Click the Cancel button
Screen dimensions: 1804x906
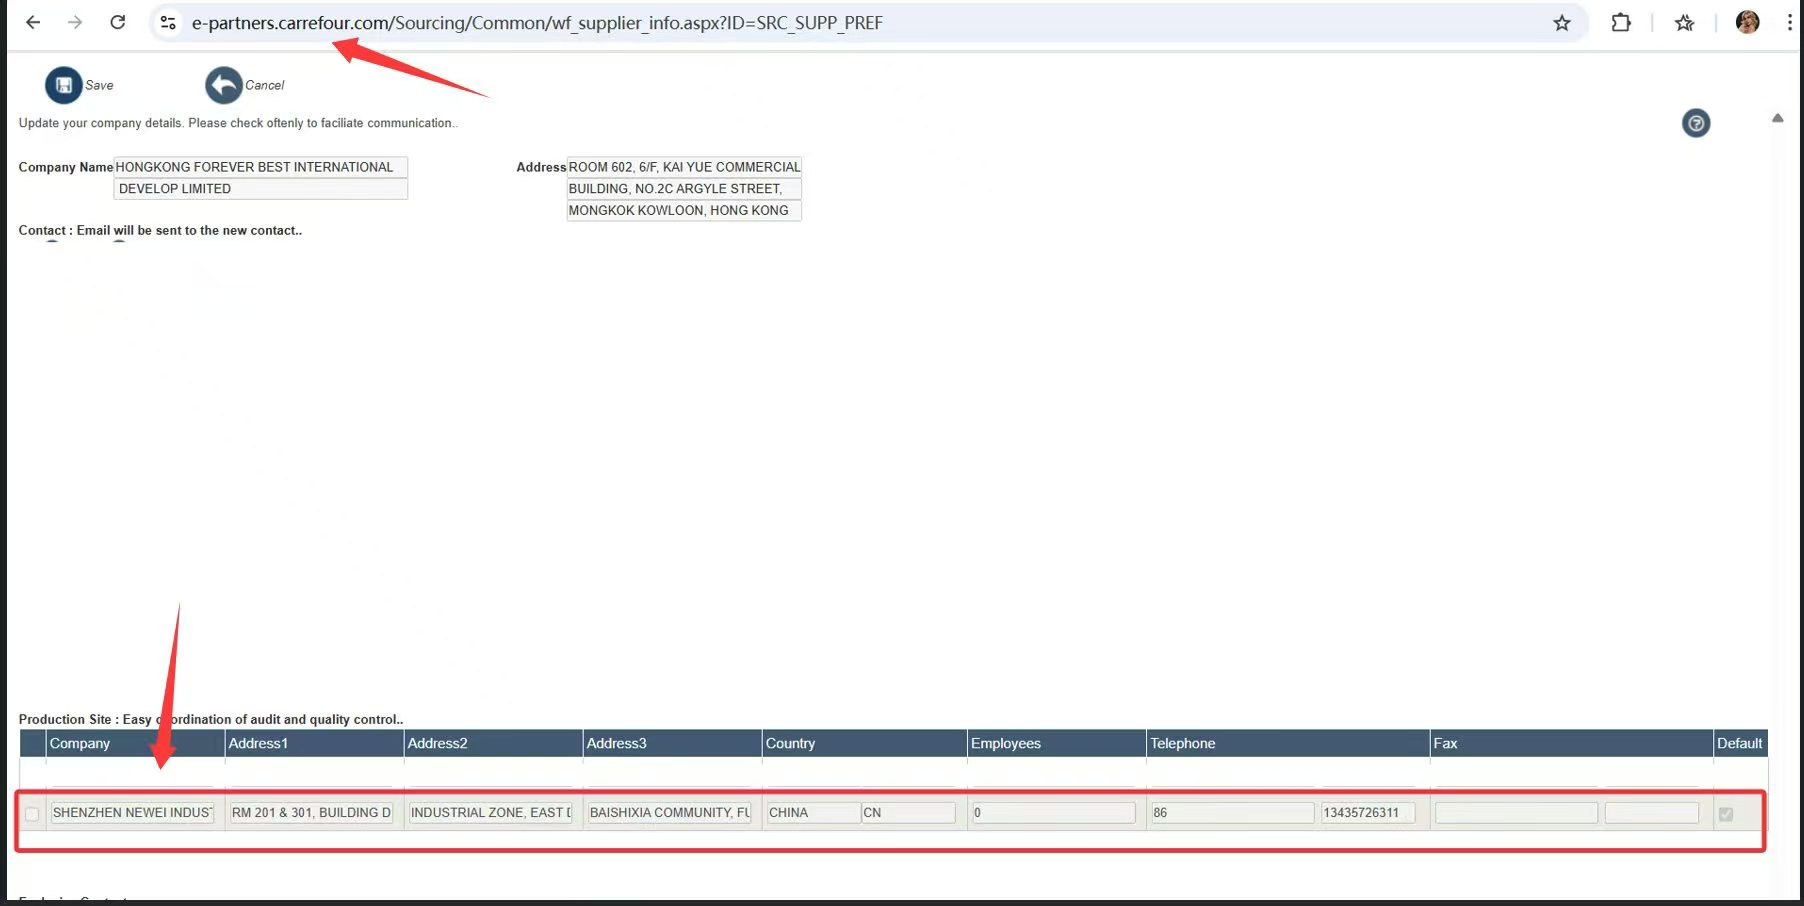[x=245, y=85]
